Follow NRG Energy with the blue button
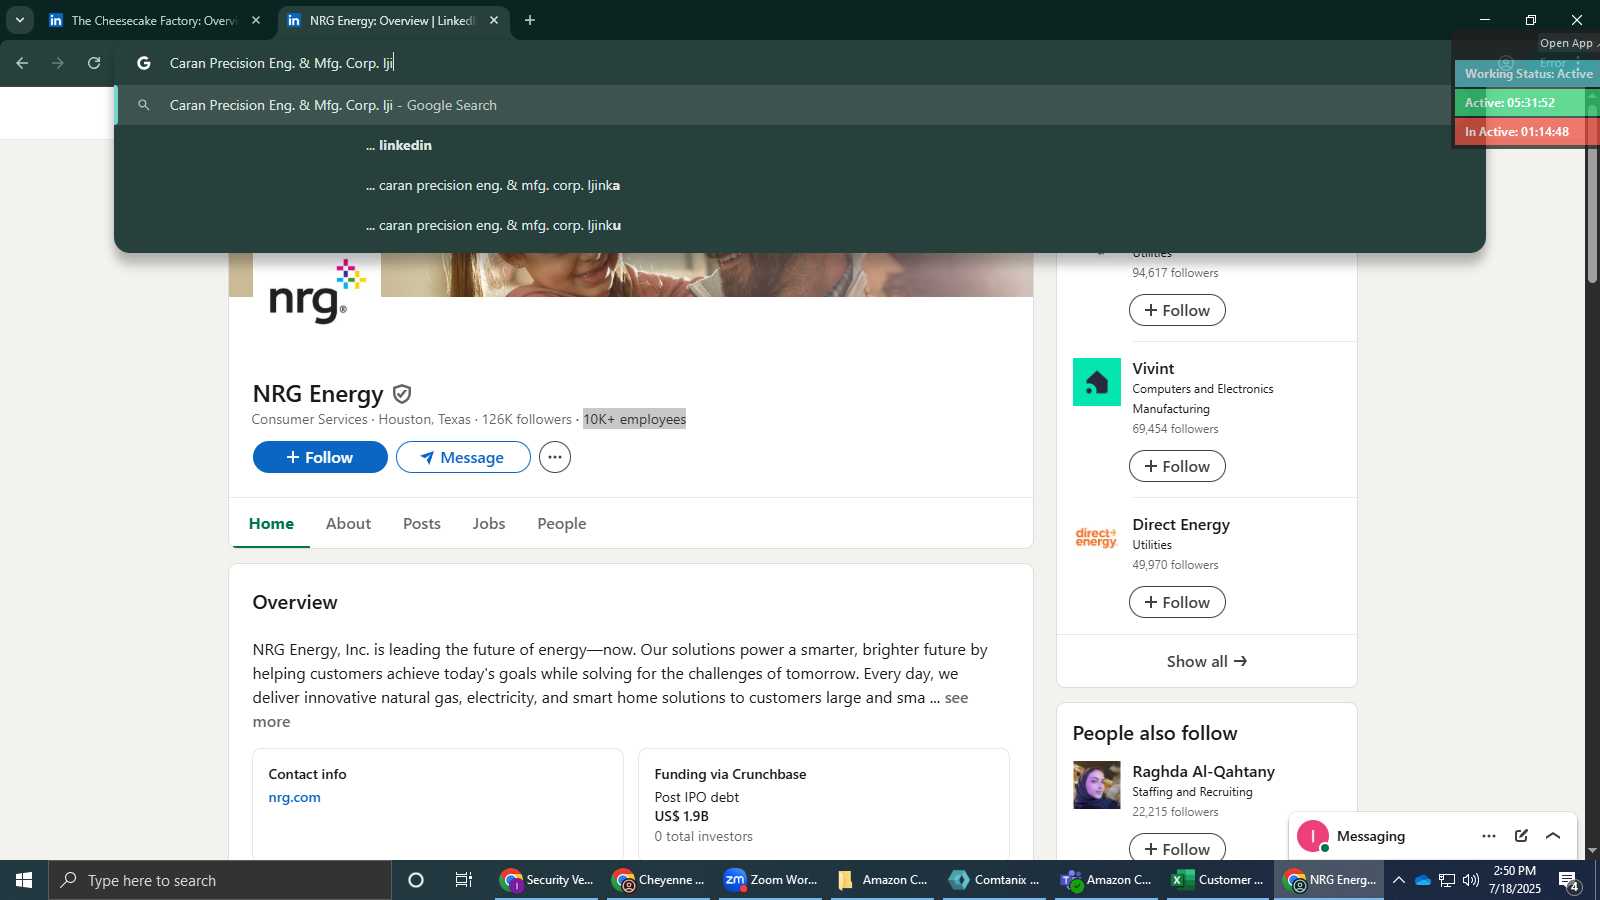Screen dimensions: 1600x900 (x=320, y=457)
